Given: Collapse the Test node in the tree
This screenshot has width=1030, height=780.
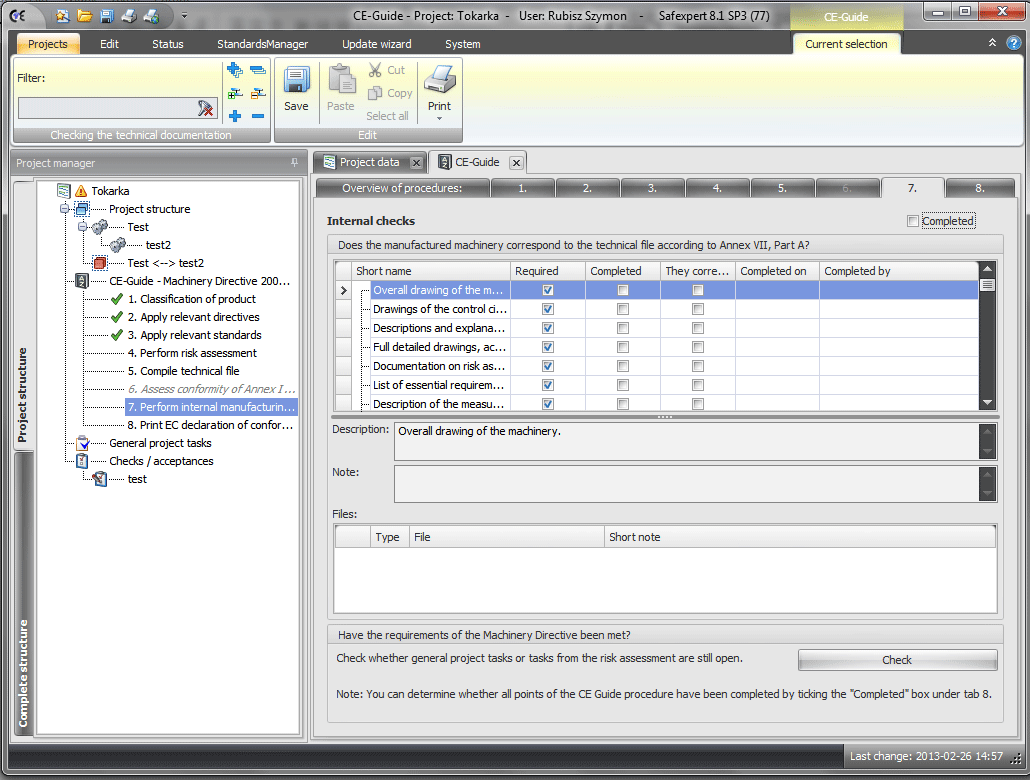Looking at the screenshot, I should coord(84,227).
